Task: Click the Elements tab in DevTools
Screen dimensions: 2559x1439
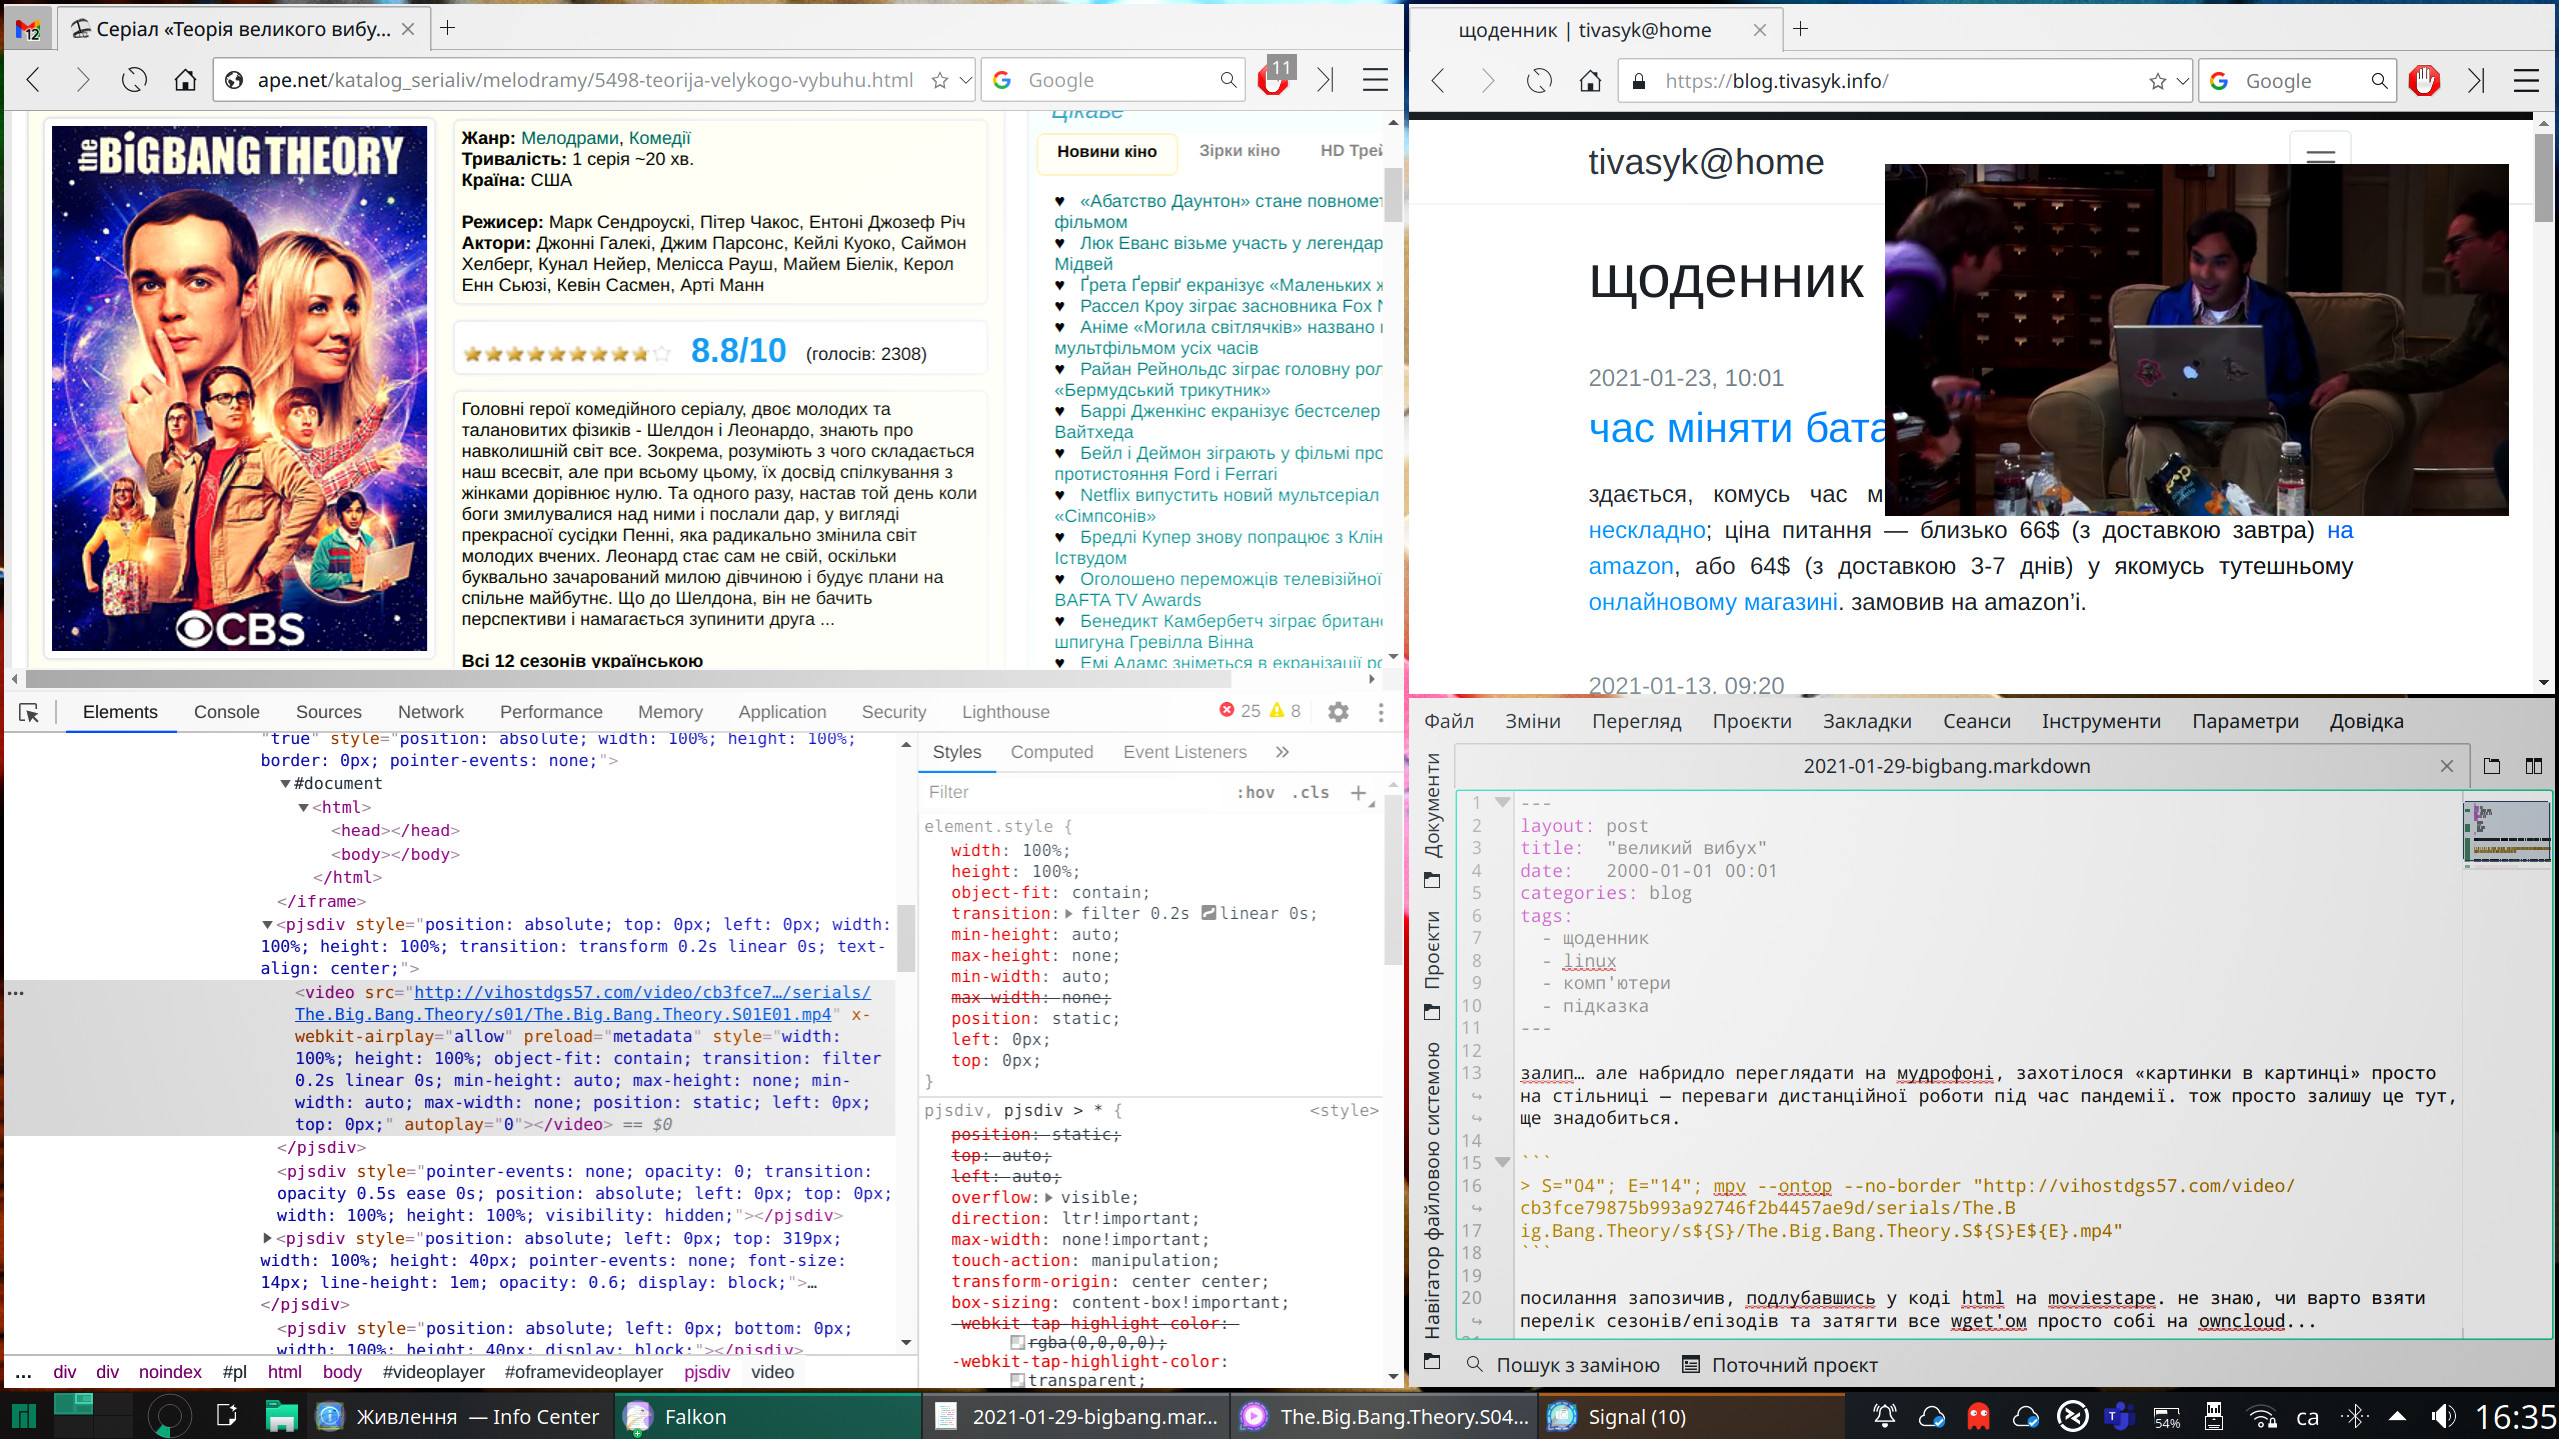Action: [120, 712]
